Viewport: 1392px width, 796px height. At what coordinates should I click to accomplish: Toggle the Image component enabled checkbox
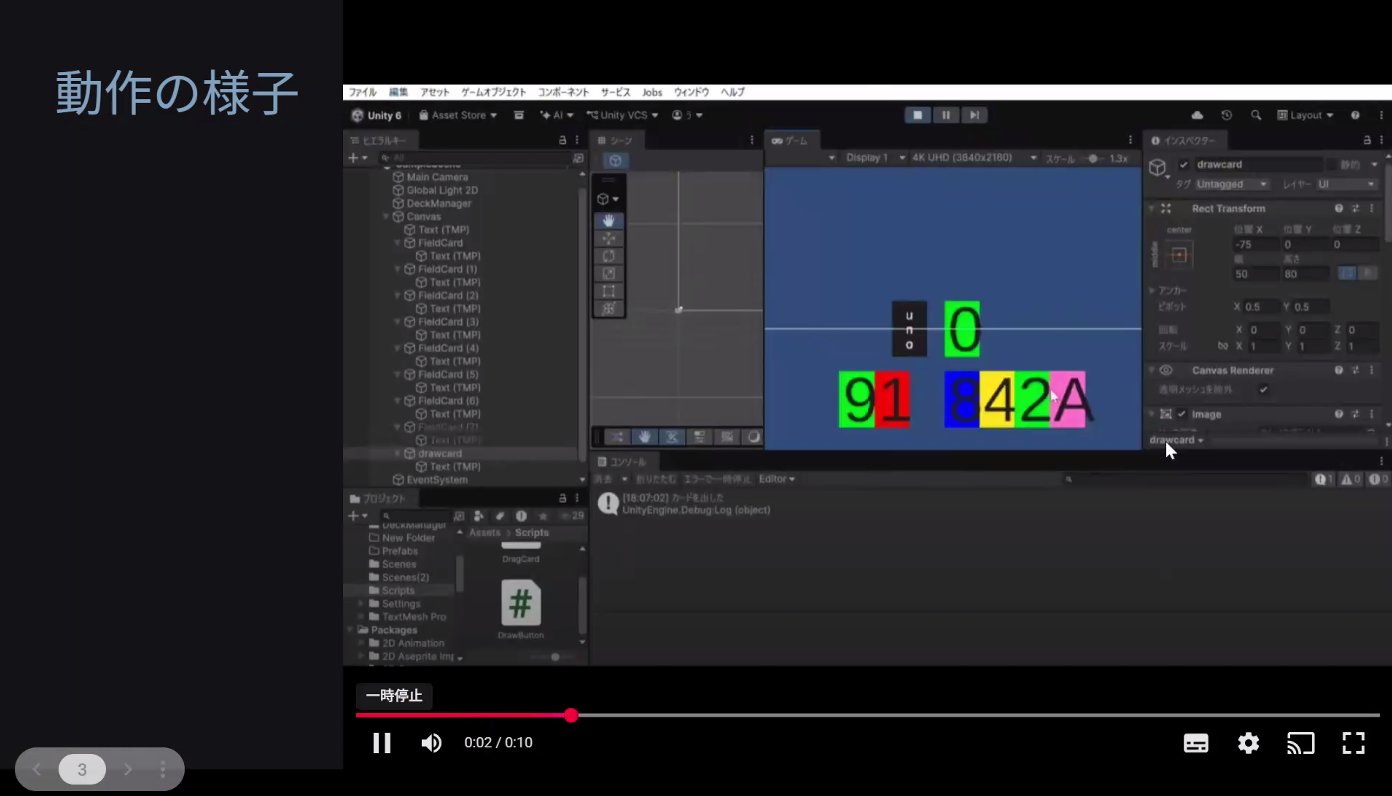pos(1182,414)
